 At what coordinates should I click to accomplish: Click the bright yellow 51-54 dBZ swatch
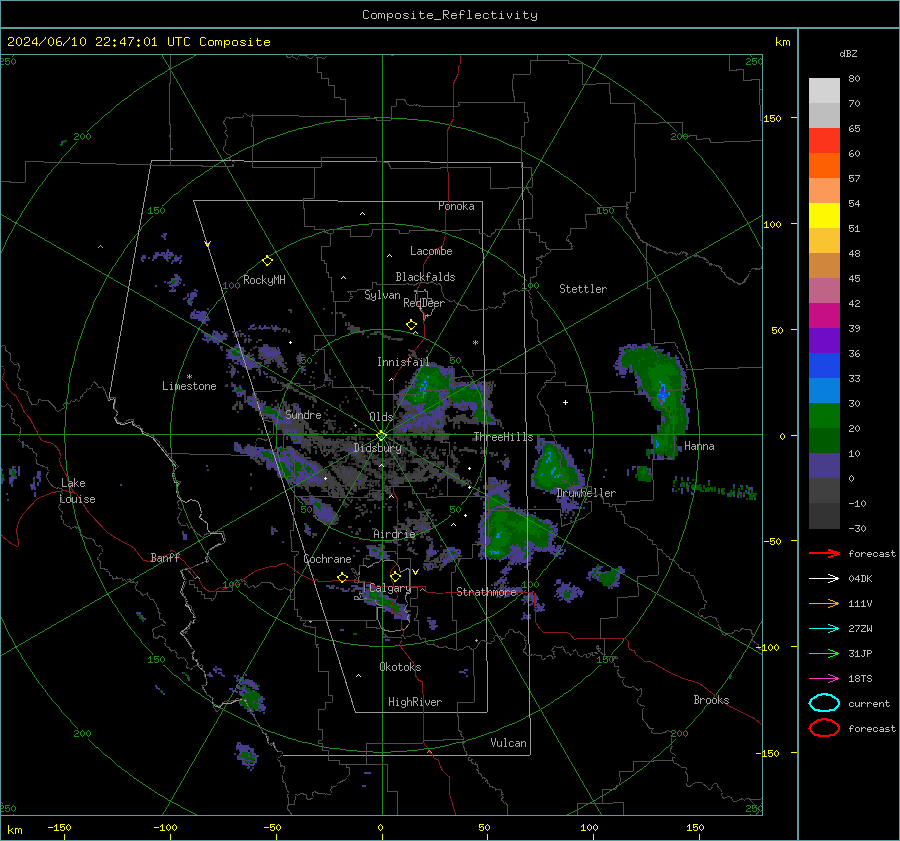point(824,216)
